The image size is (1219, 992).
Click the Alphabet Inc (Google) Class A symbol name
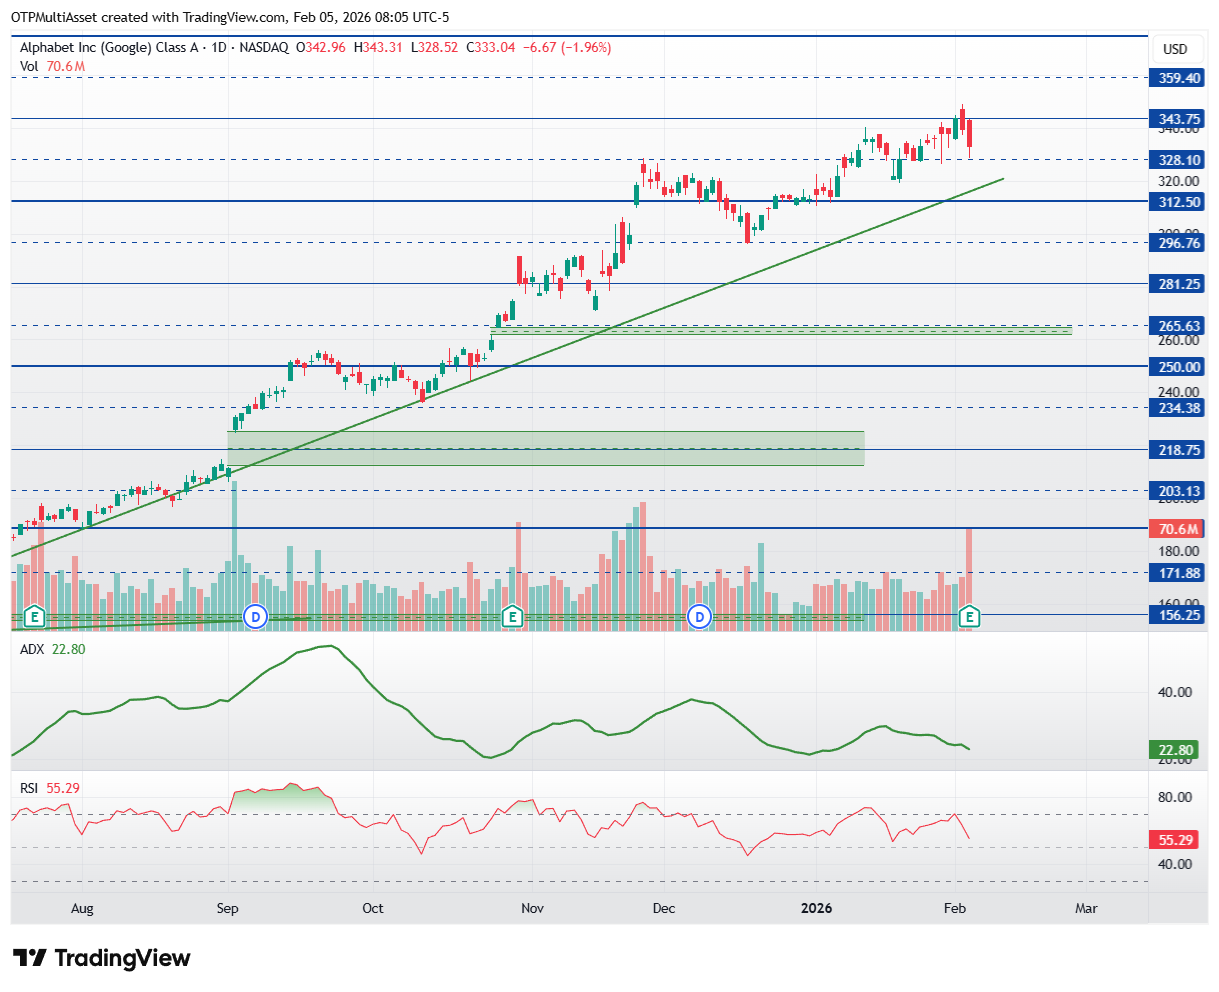click(109, 47)
